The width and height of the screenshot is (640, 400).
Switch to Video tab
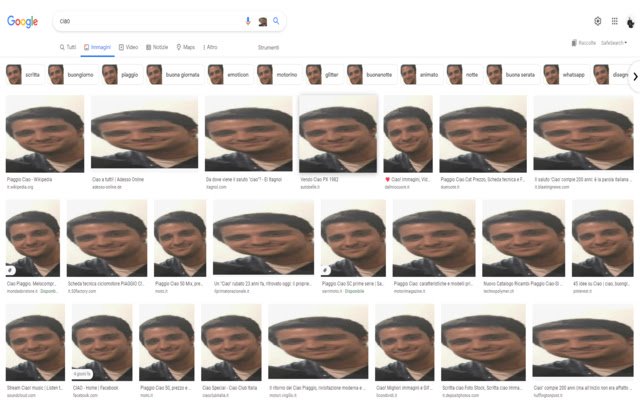click(128, 47)
